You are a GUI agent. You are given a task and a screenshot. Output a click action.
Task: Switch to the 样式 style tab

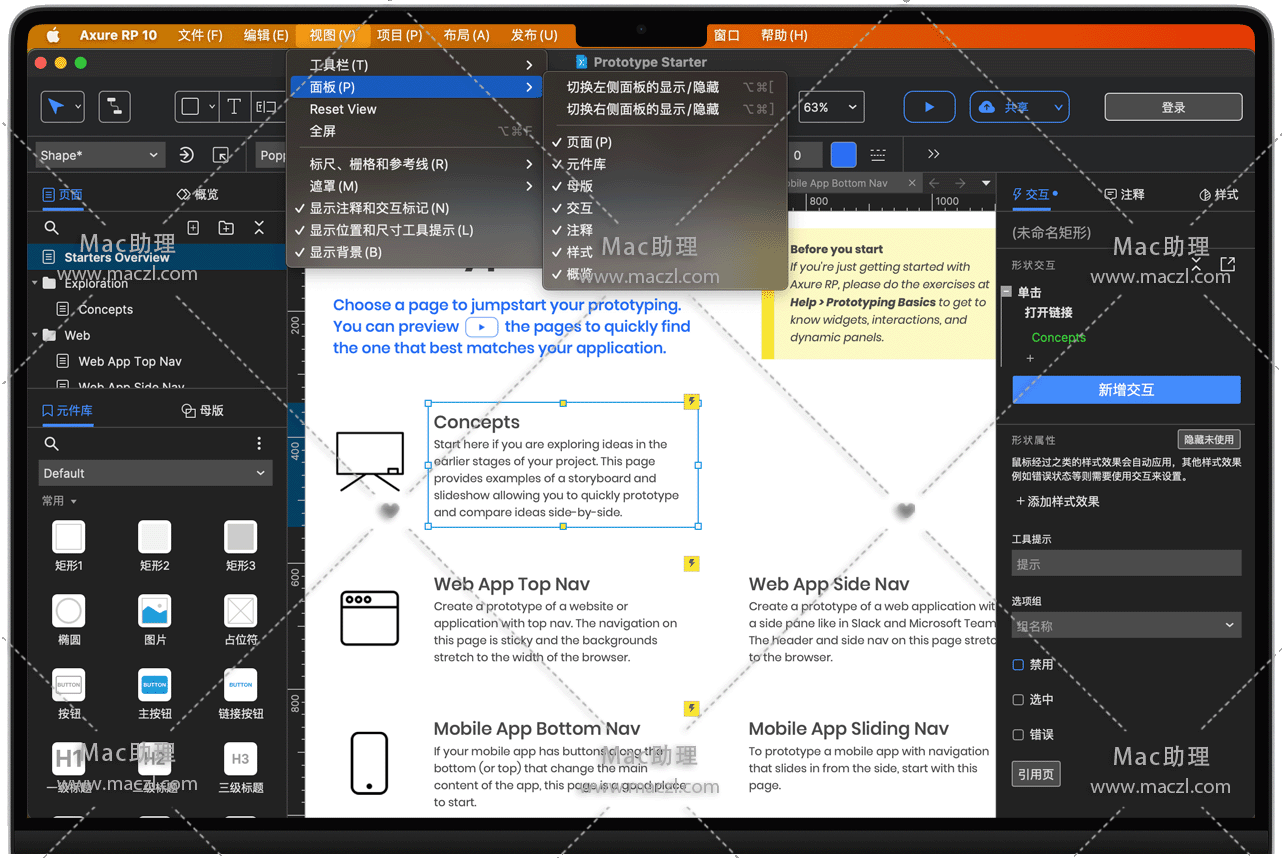1219,194
